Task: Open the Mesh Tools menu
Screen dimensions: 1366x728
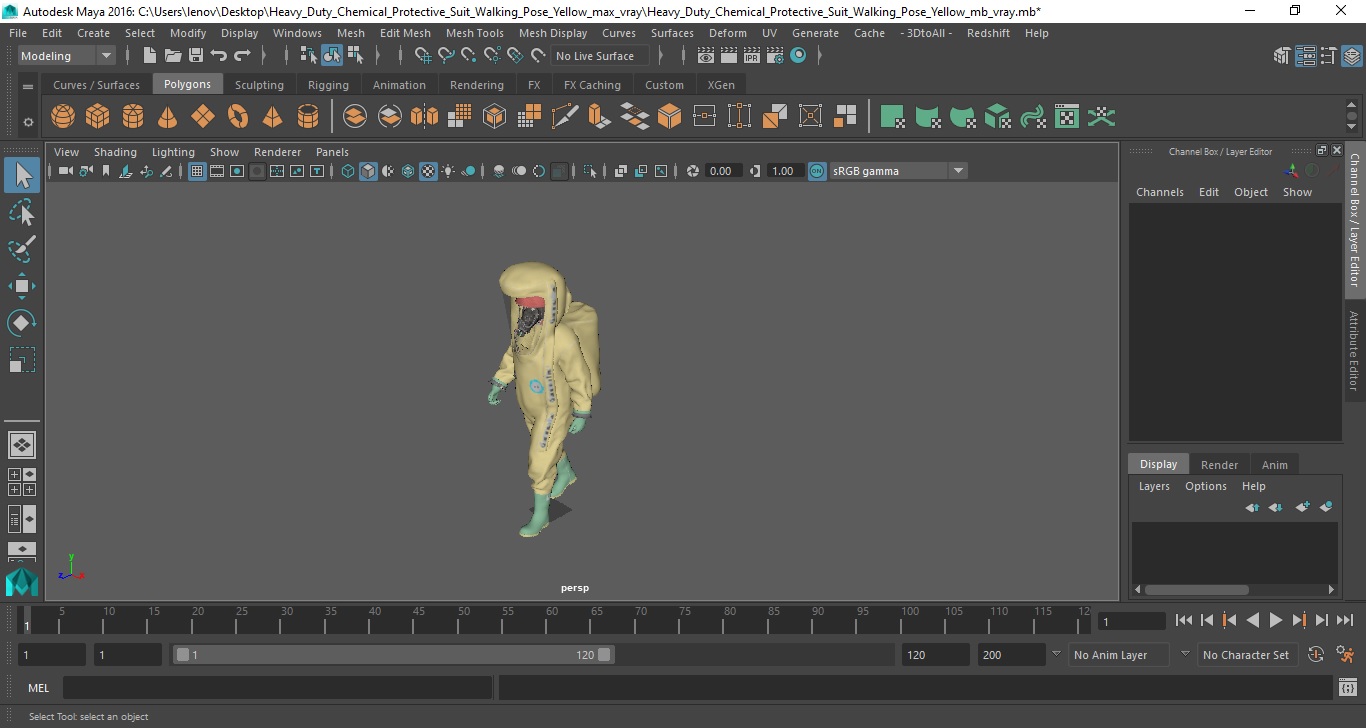Action: pos(474,33)
